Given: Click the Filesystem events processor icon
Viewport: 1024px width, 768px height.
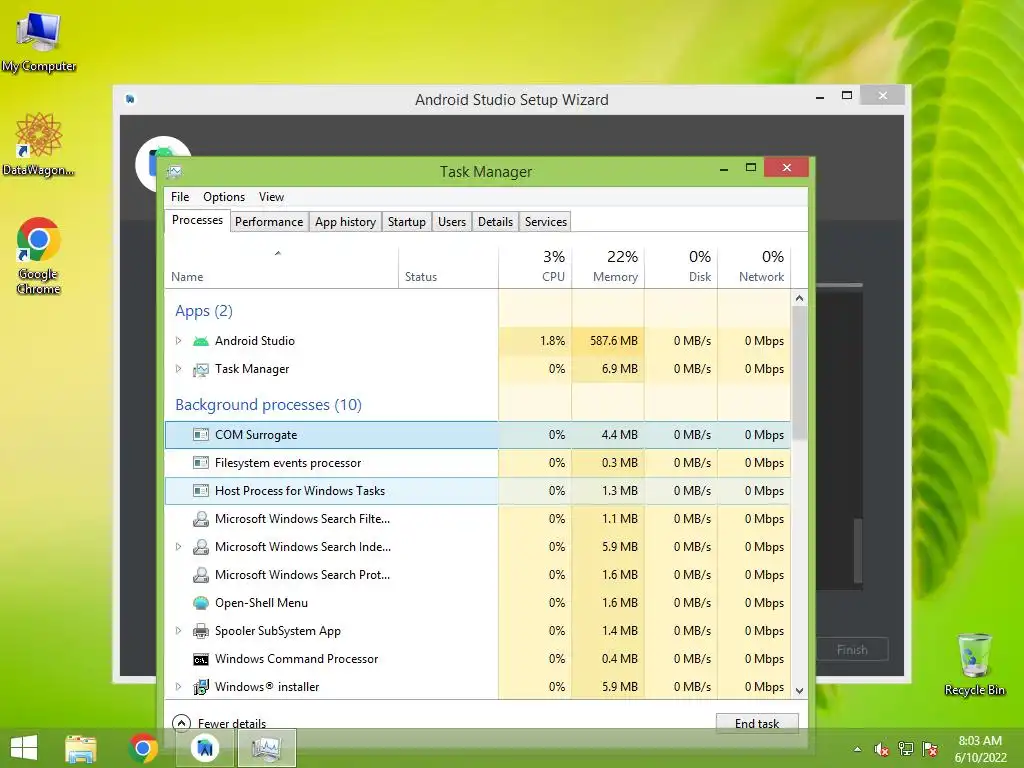Looking at the screenshot, I should pyautogui.click(x=201, y=463).
